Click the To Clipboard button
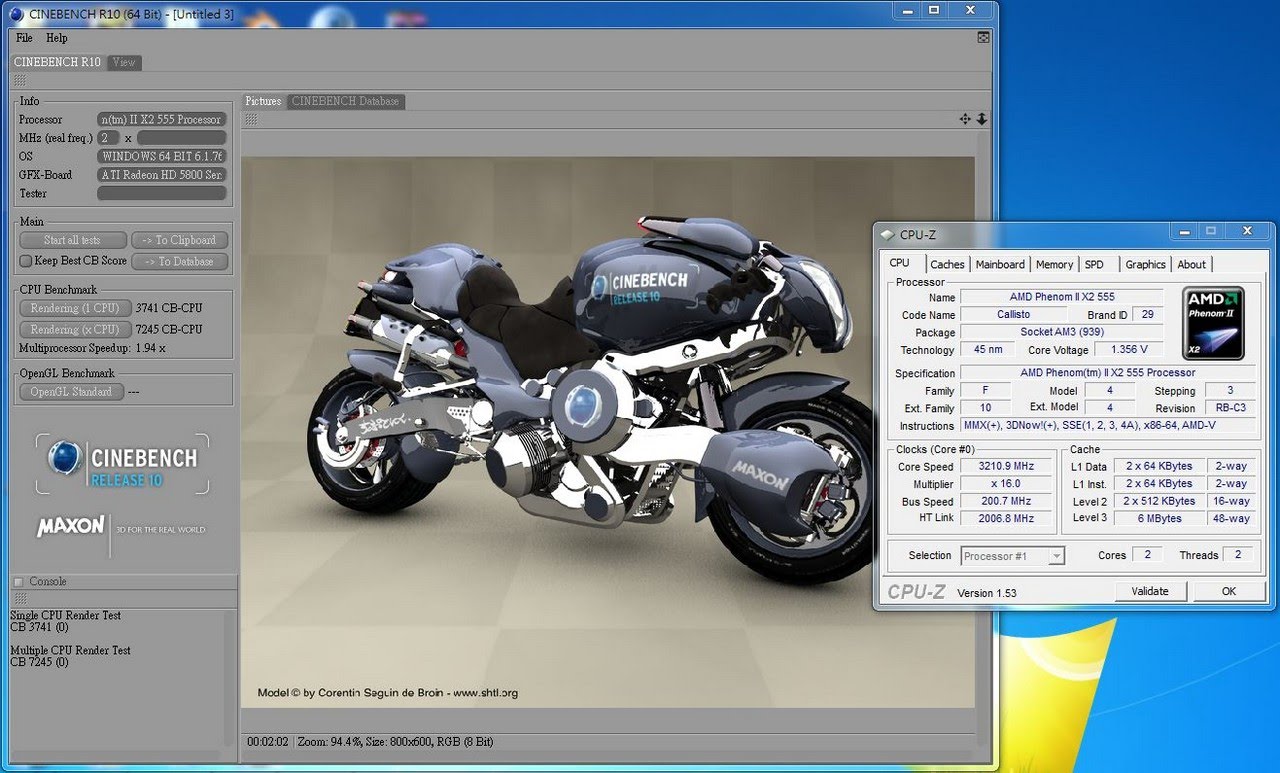Image resolution: width=1280 pixels, height=773 pixels. [179, 240]
